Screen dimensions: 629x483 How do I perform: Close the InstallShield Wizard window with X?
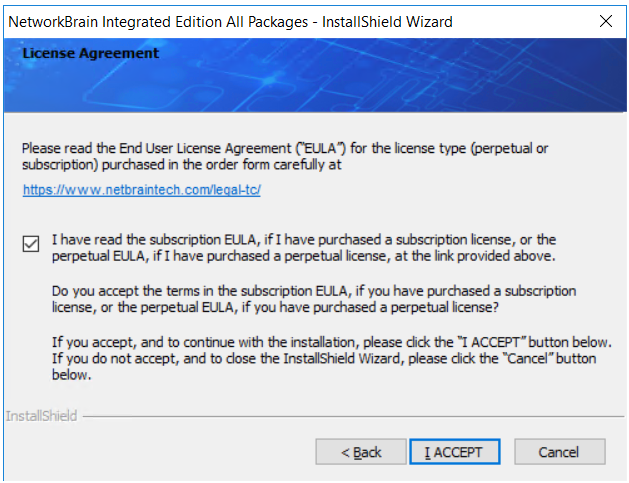pos(606,21)
